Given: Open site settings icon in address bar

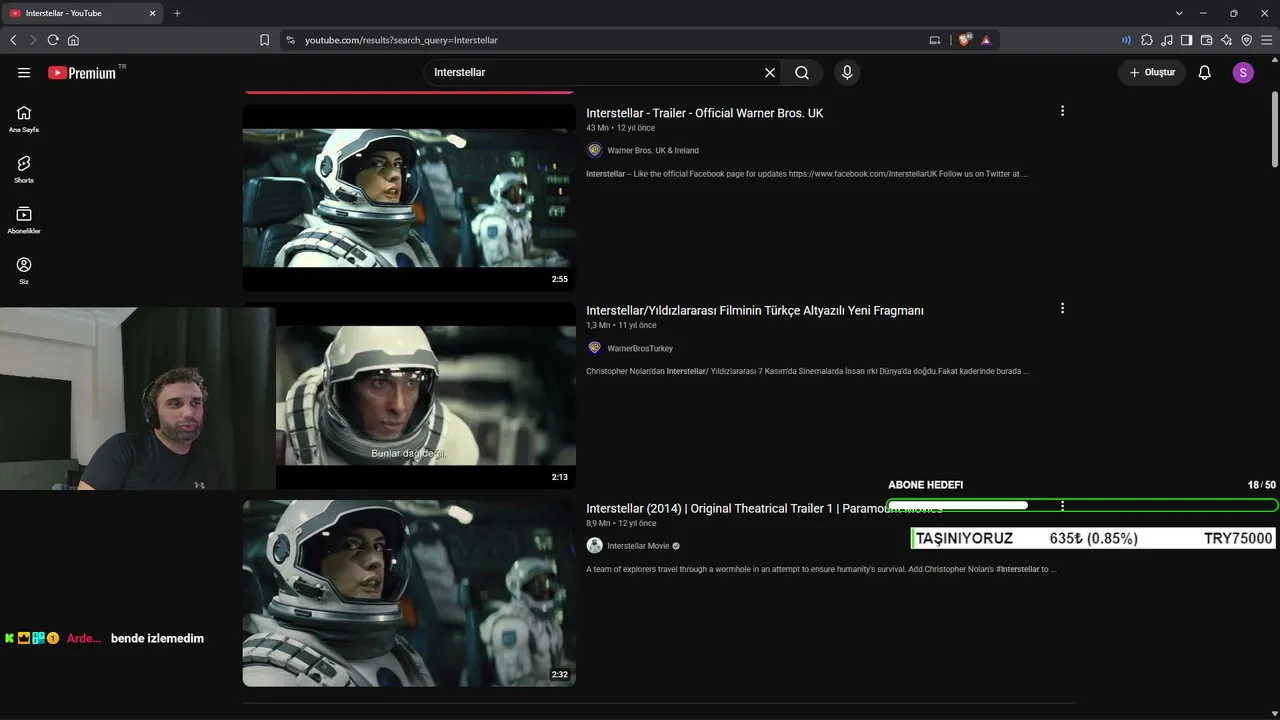Looking at the screenshot, I should [x=291, y=40].
